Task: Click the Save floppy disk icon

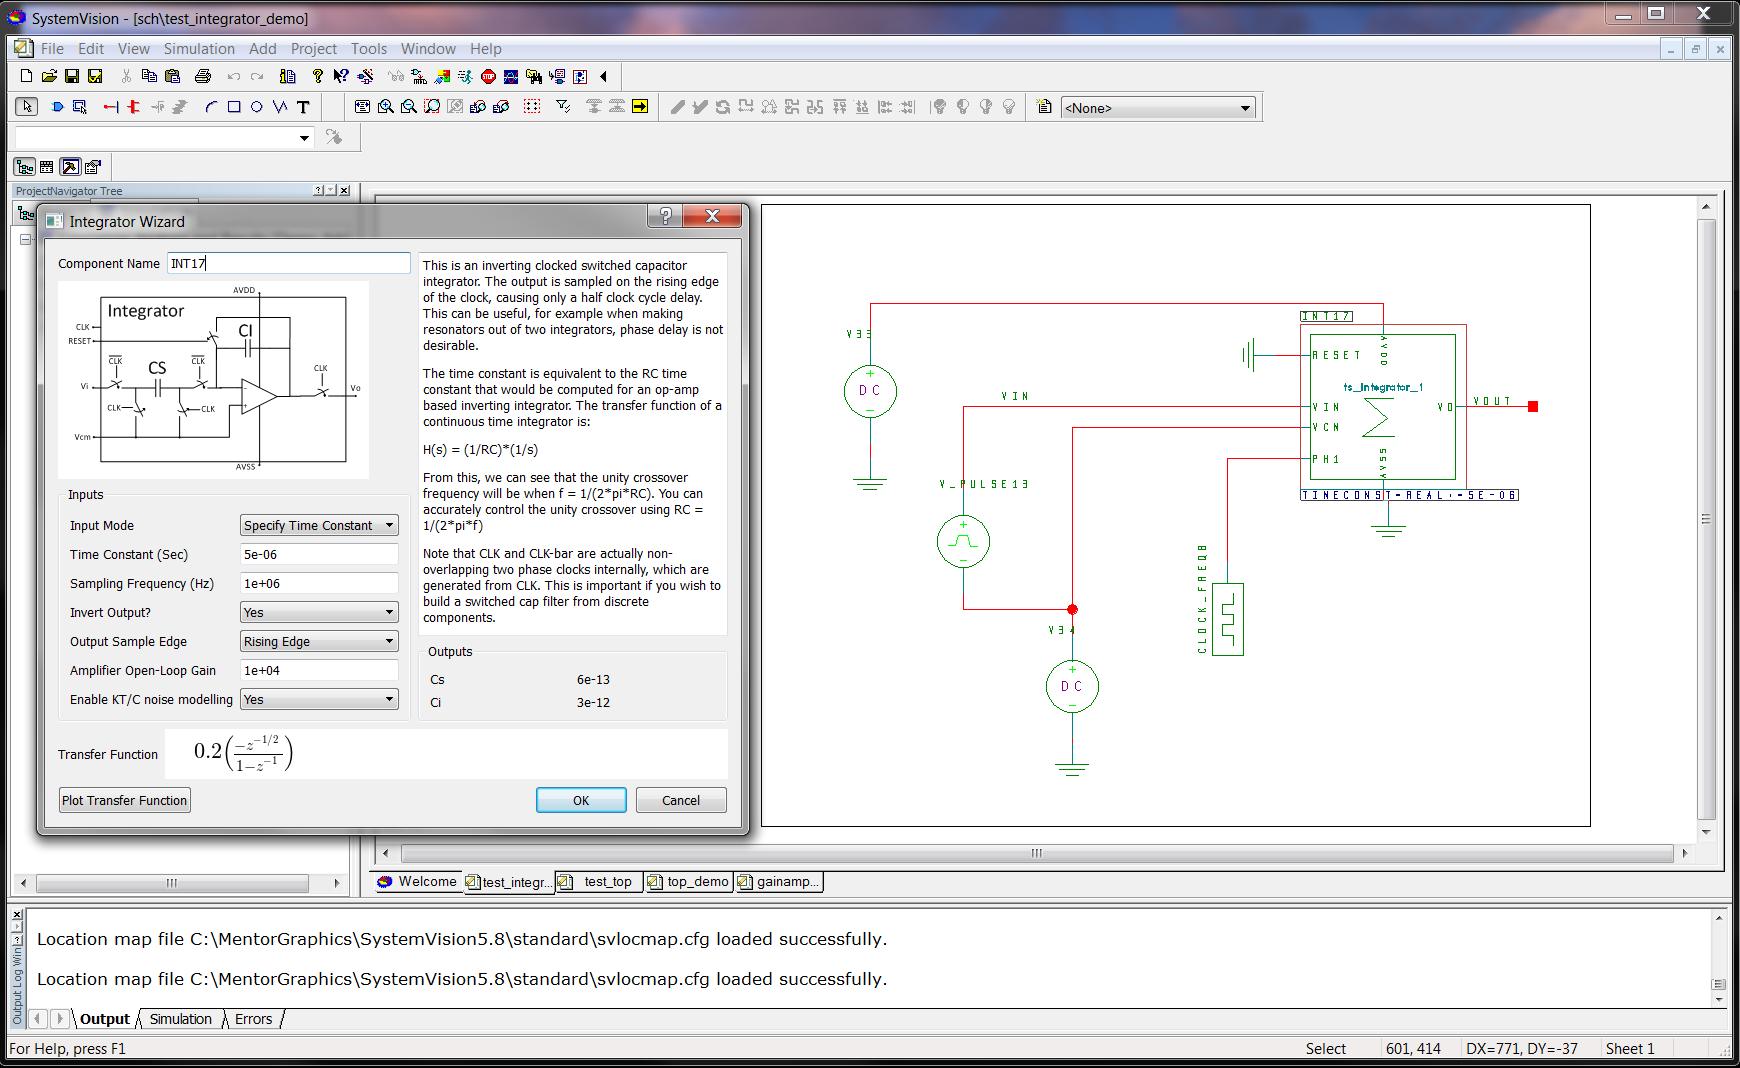Action: [x=72, y=76]
